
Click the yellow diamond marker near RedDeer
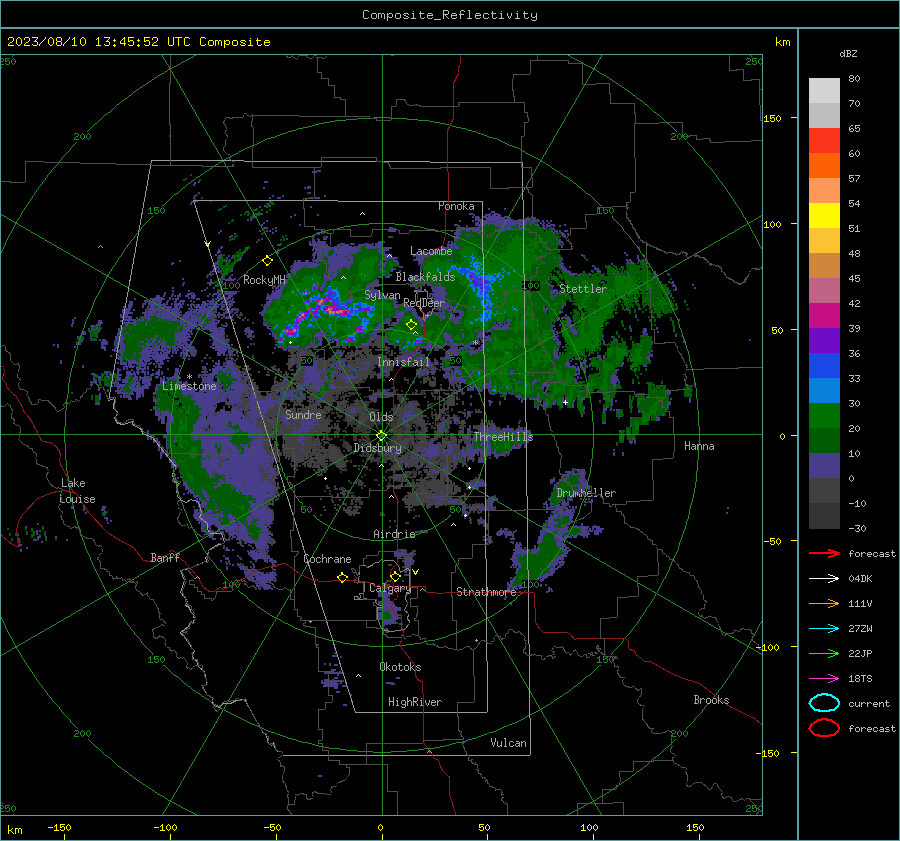[411, 325]
